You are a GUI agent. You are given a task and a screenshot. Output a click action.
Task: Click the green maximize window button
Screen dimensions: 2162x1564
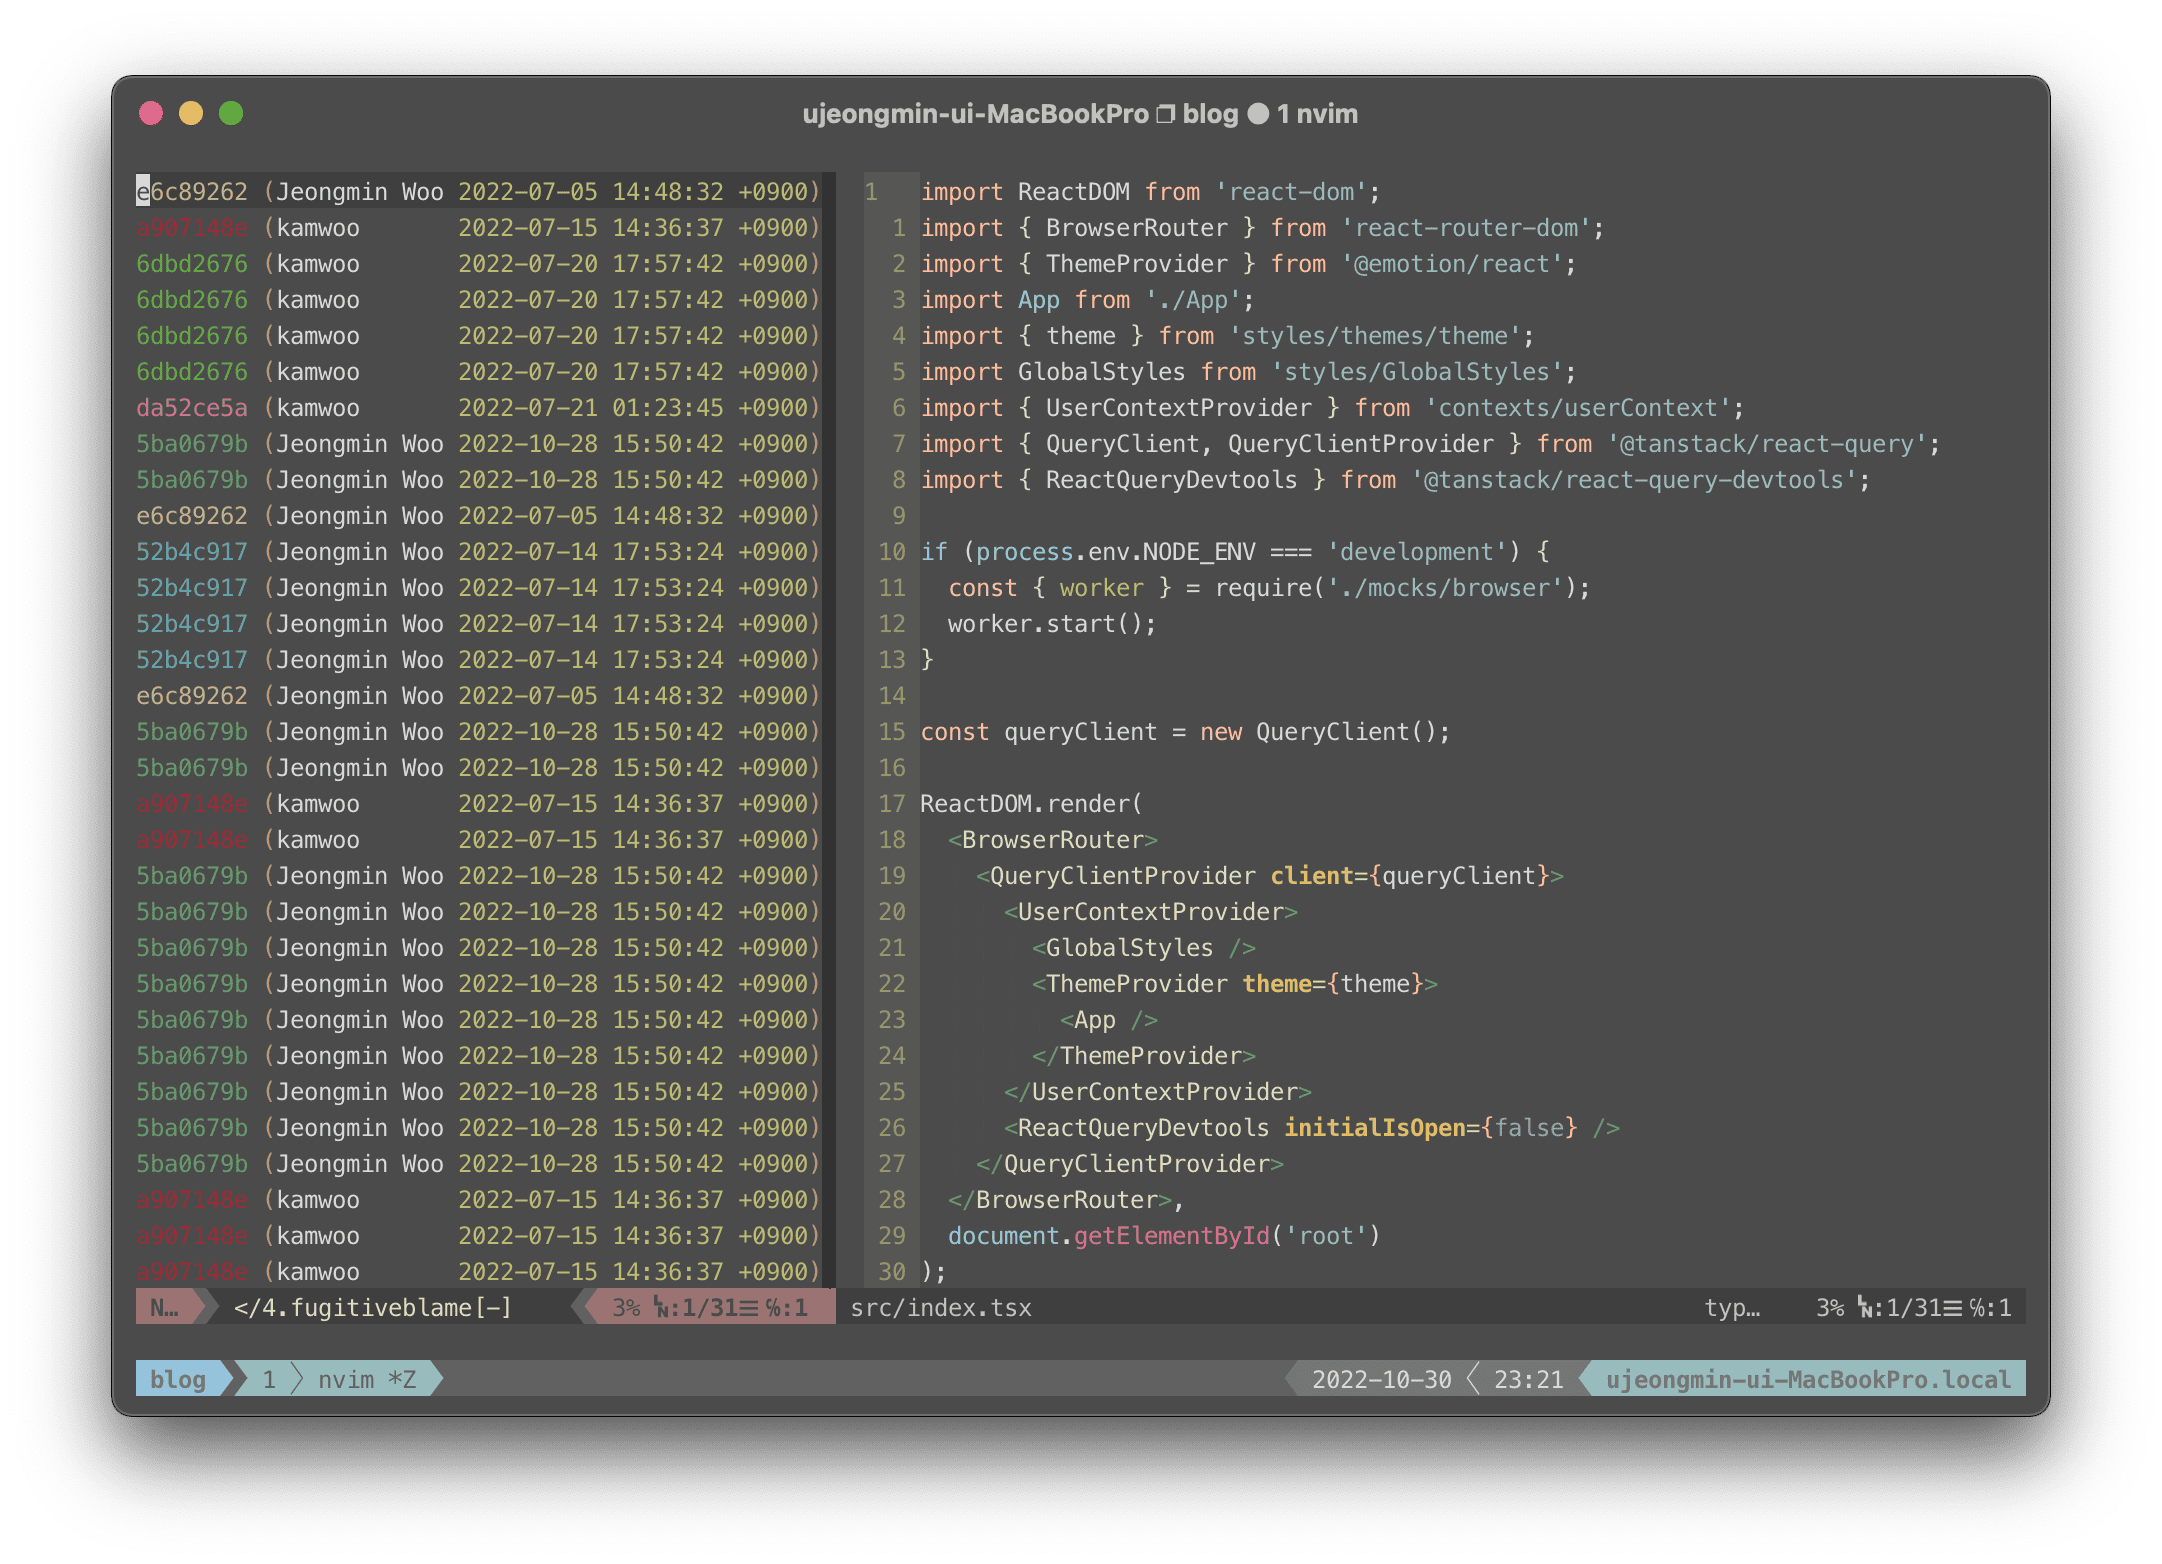tap(231, 113)
